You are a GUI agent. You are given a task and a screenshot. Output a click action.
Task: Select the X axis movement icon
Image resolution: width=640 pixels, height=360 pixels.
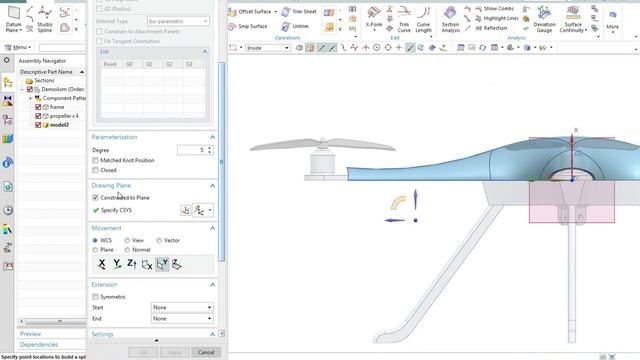(102, 264)
